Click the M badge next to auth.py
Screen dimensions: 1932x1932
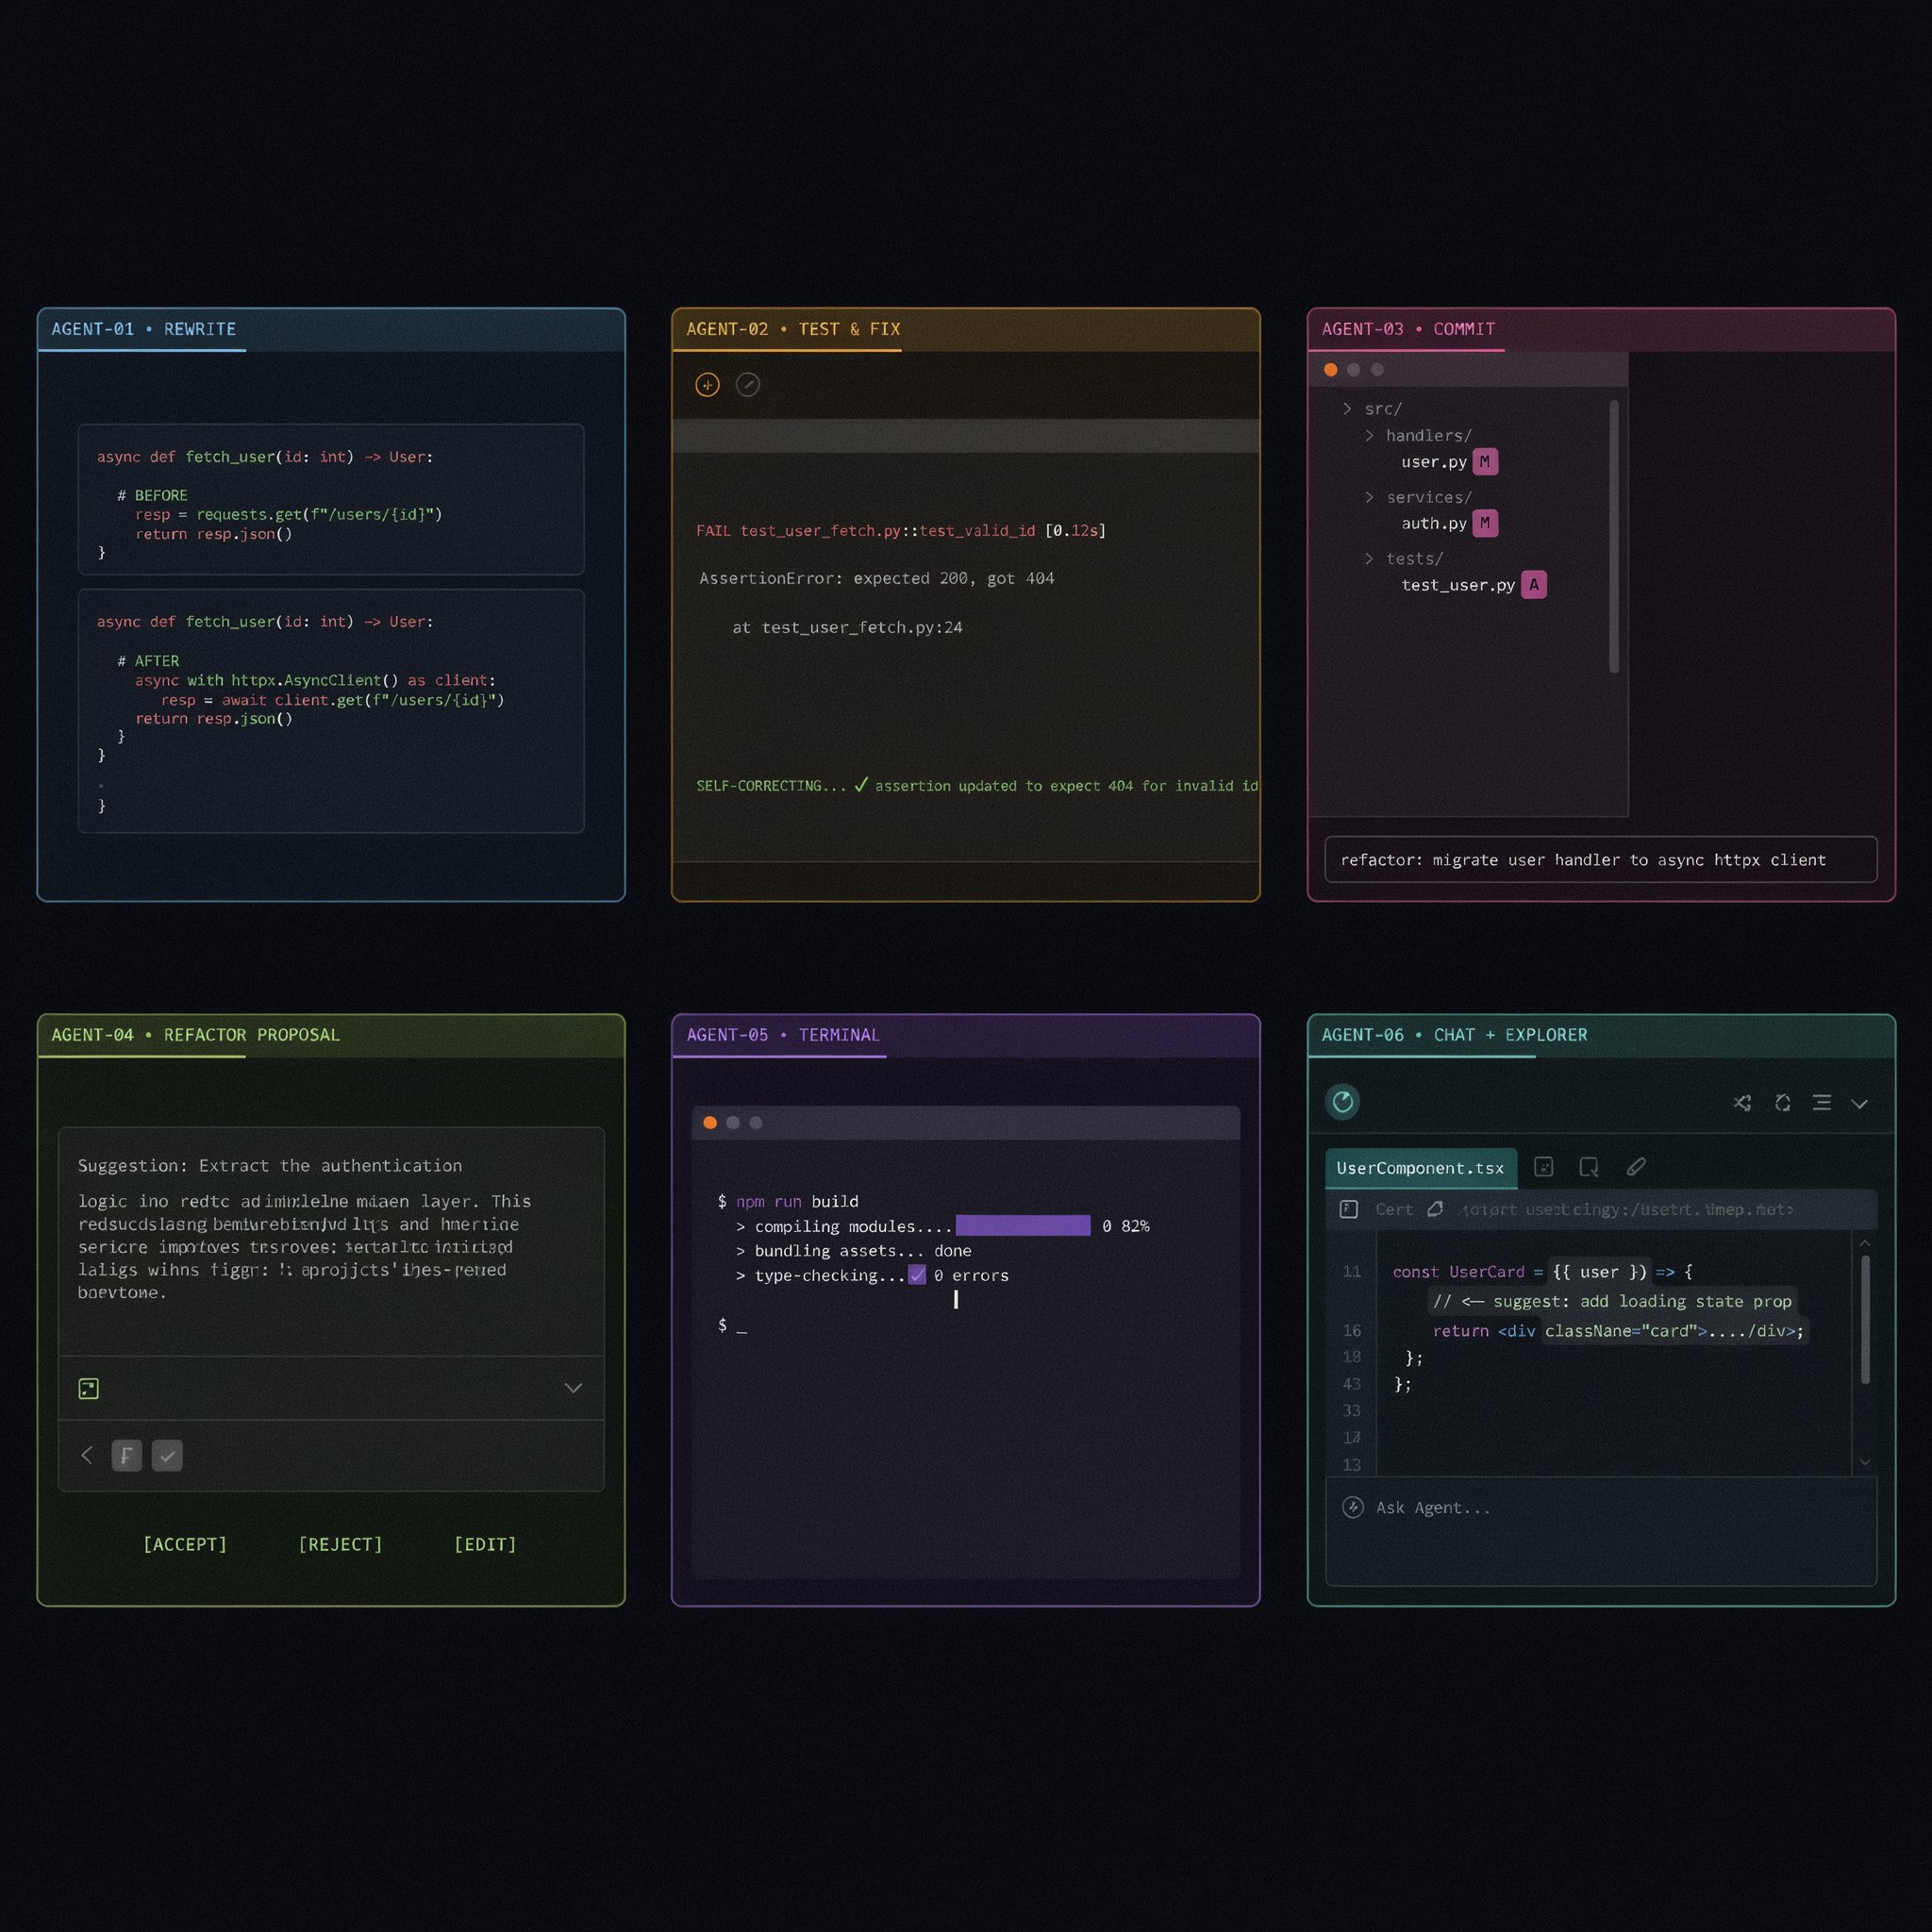click(1485, 523)
